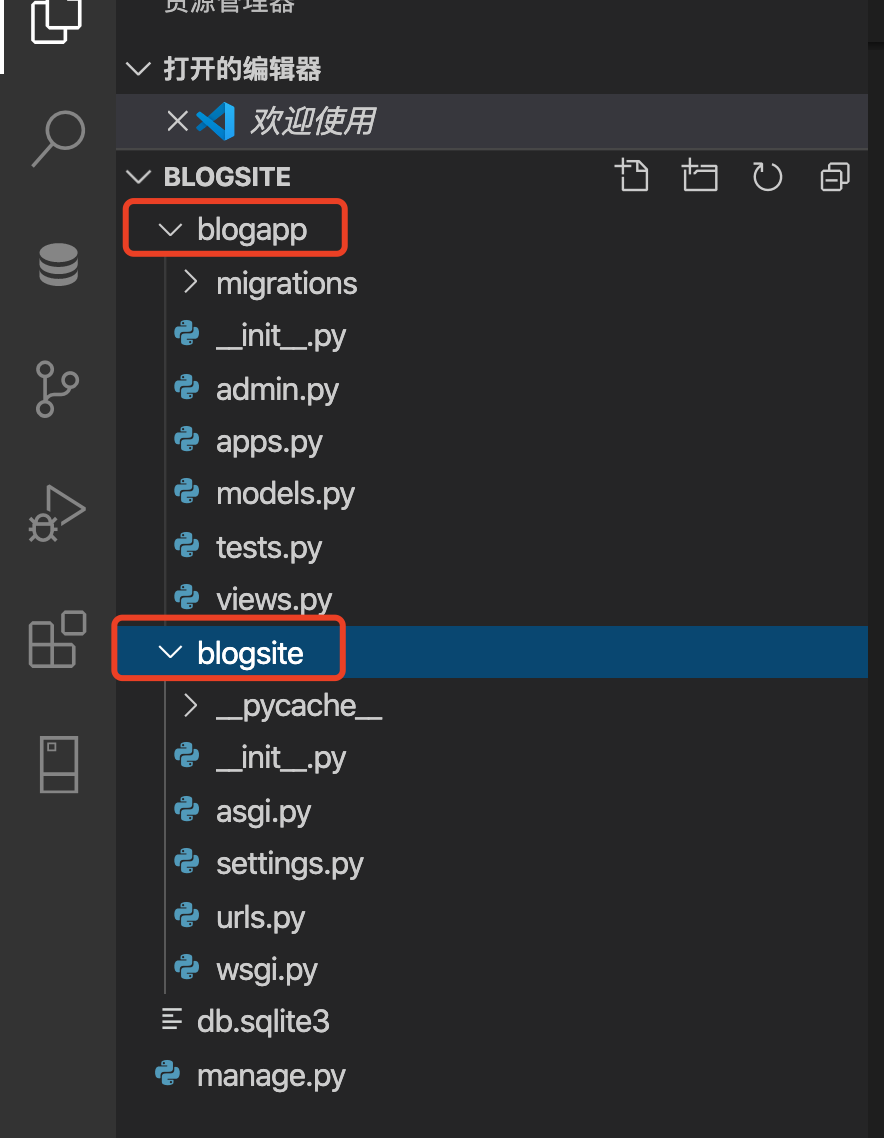Open the Run and Debug panel
Viewport: 884px width, 1138px height.
click(57, 514)
